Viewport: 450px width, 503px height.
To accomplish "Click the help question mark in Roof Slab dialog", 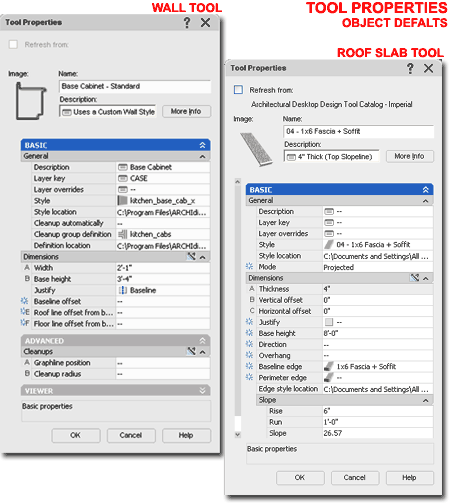I will (x=410, y=68).
